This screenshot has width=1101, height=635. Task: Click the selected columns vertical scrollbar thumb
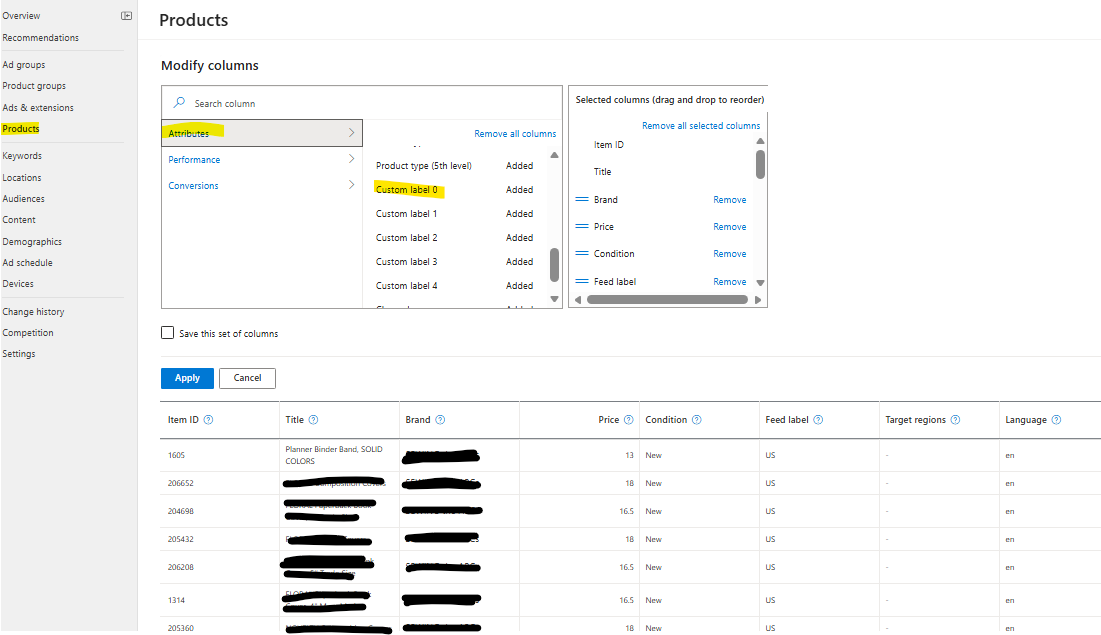click(x=760, y=164)
